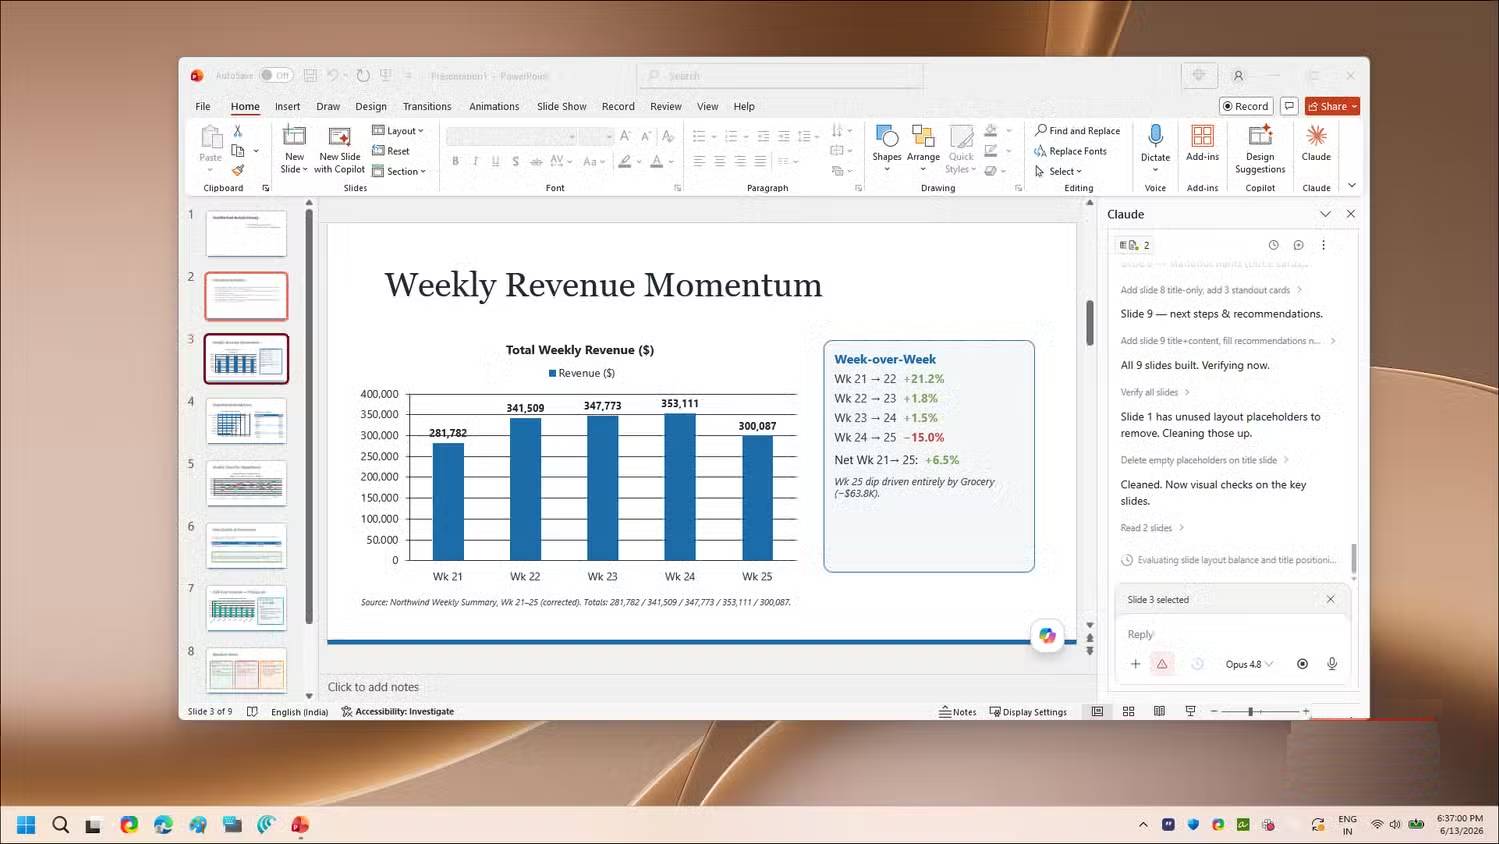Click the Record button near Share

click(1246, 106)
